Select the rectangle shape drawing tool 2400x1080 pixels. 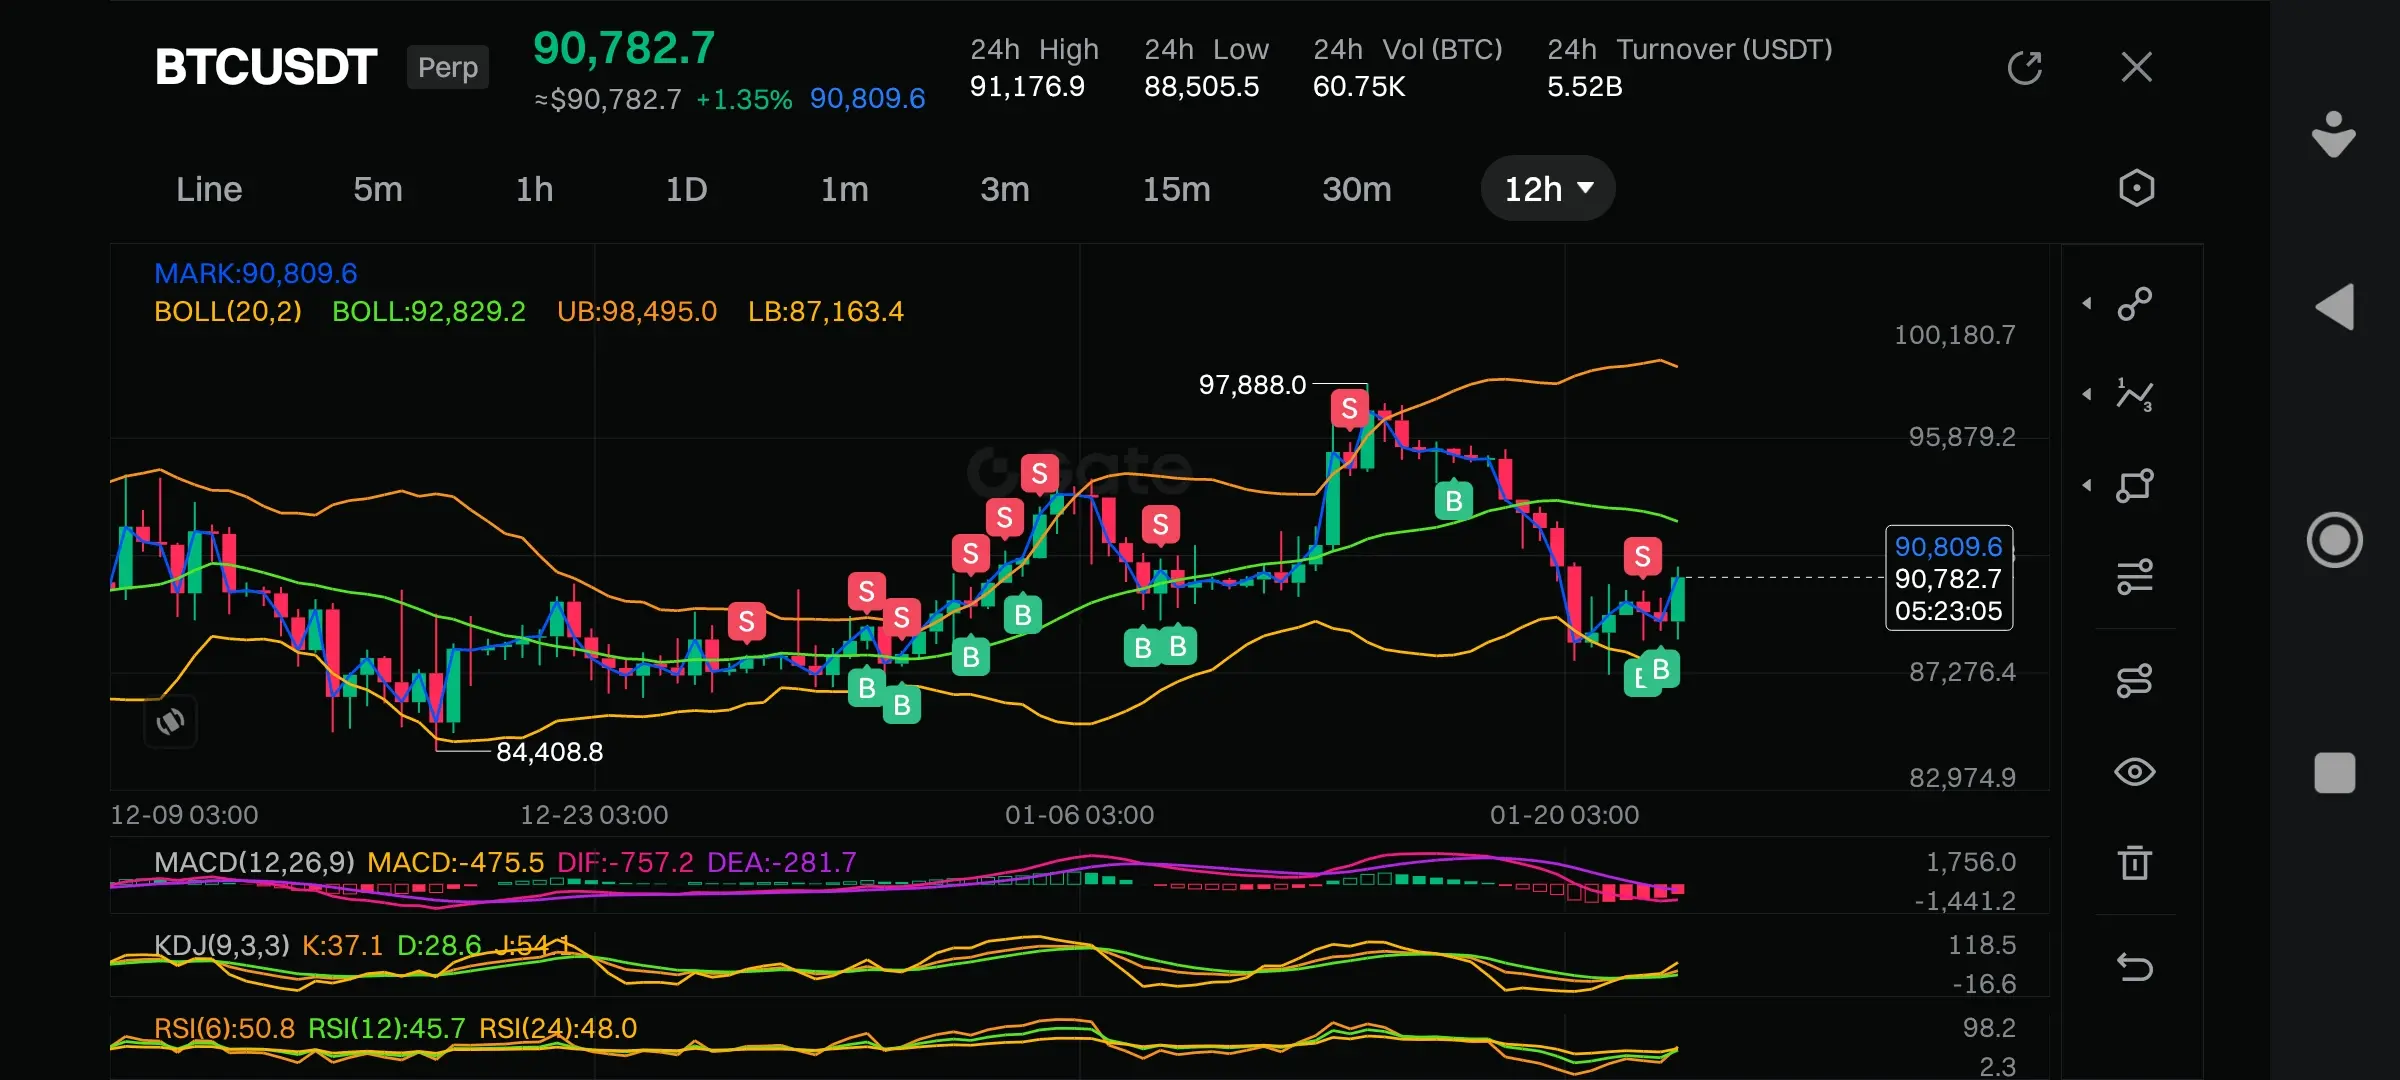click(x=2134, y=486)
